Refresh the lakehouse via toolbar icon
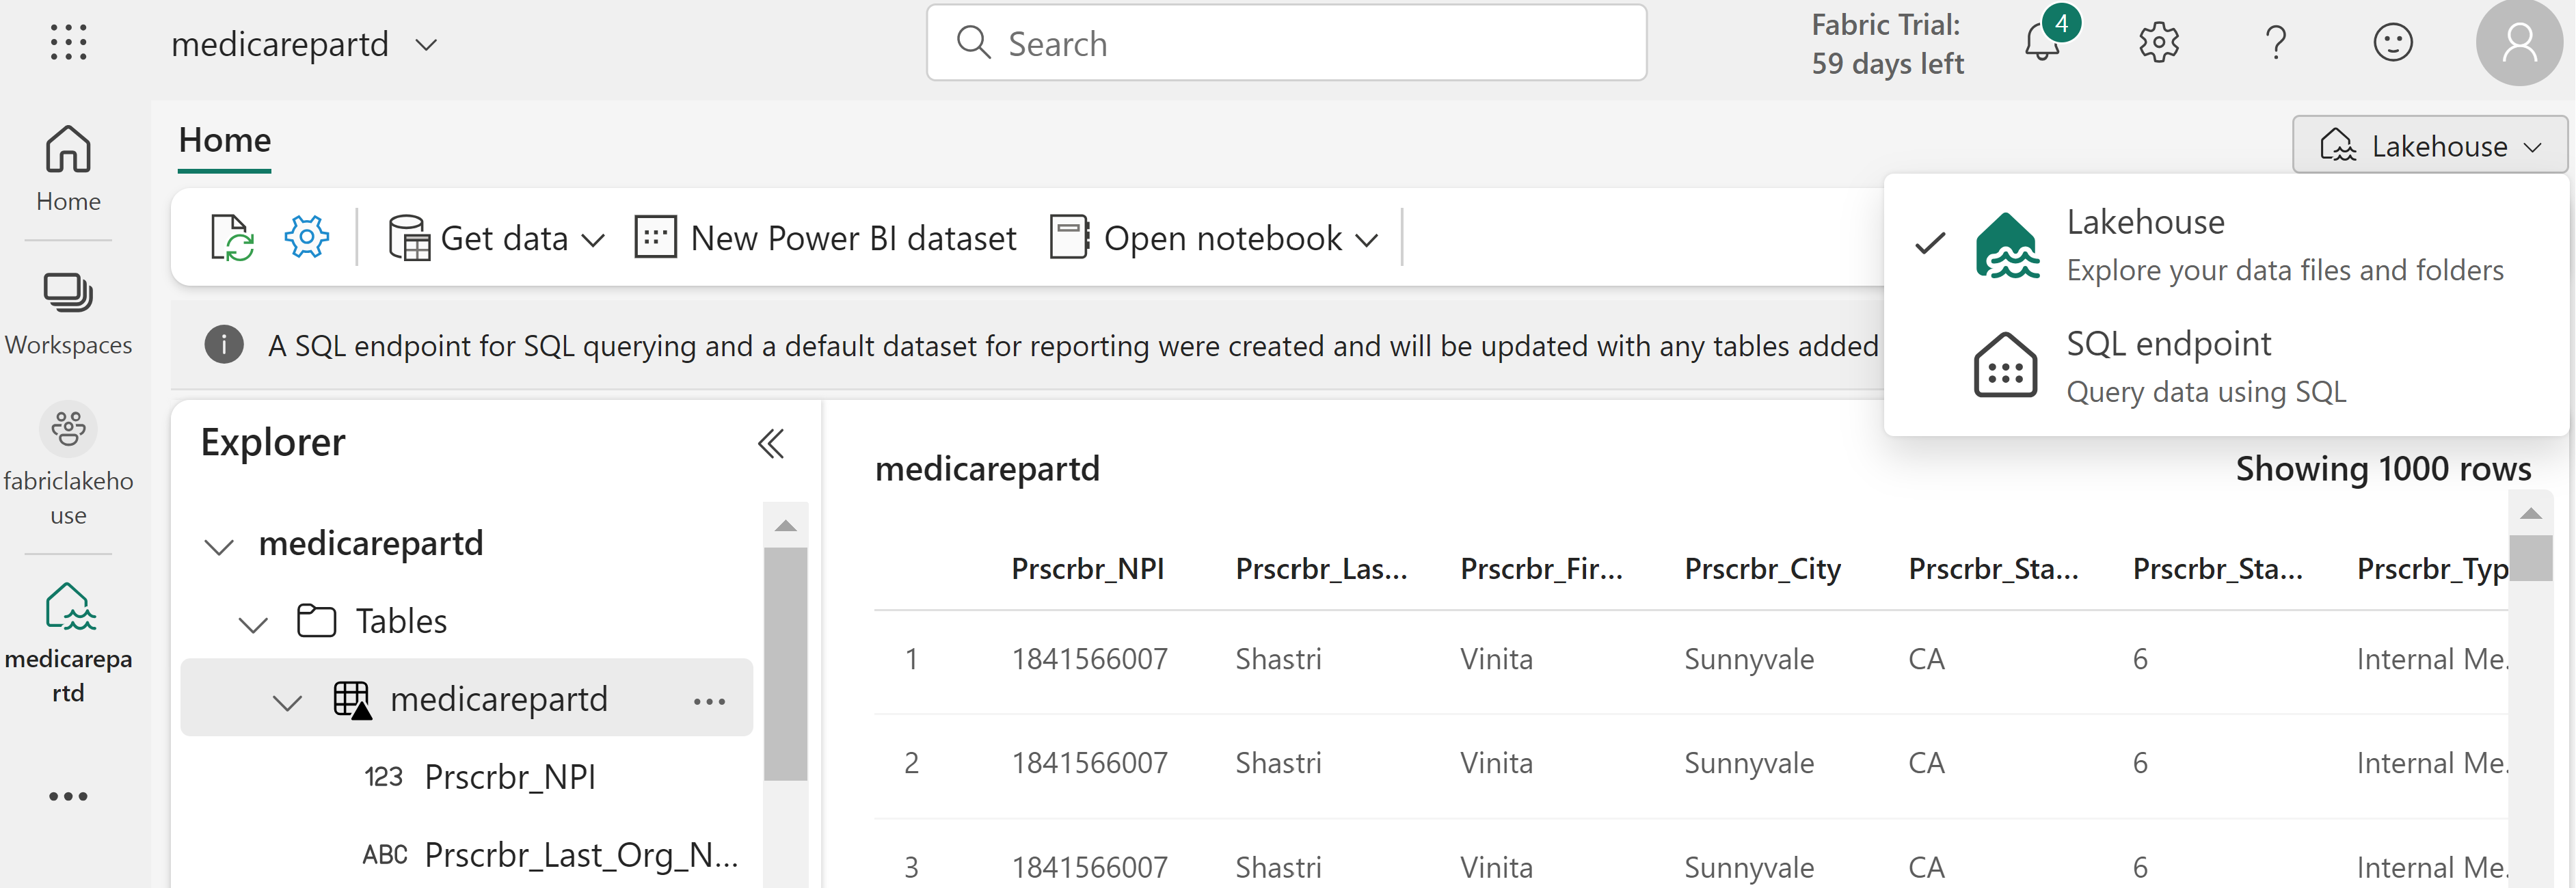 (232, 238)
